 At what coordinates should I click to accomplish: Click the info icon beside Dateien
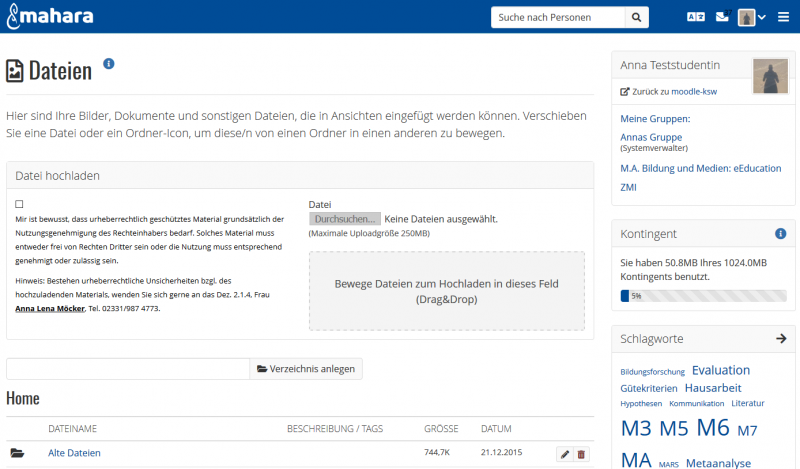pos(109,64)
